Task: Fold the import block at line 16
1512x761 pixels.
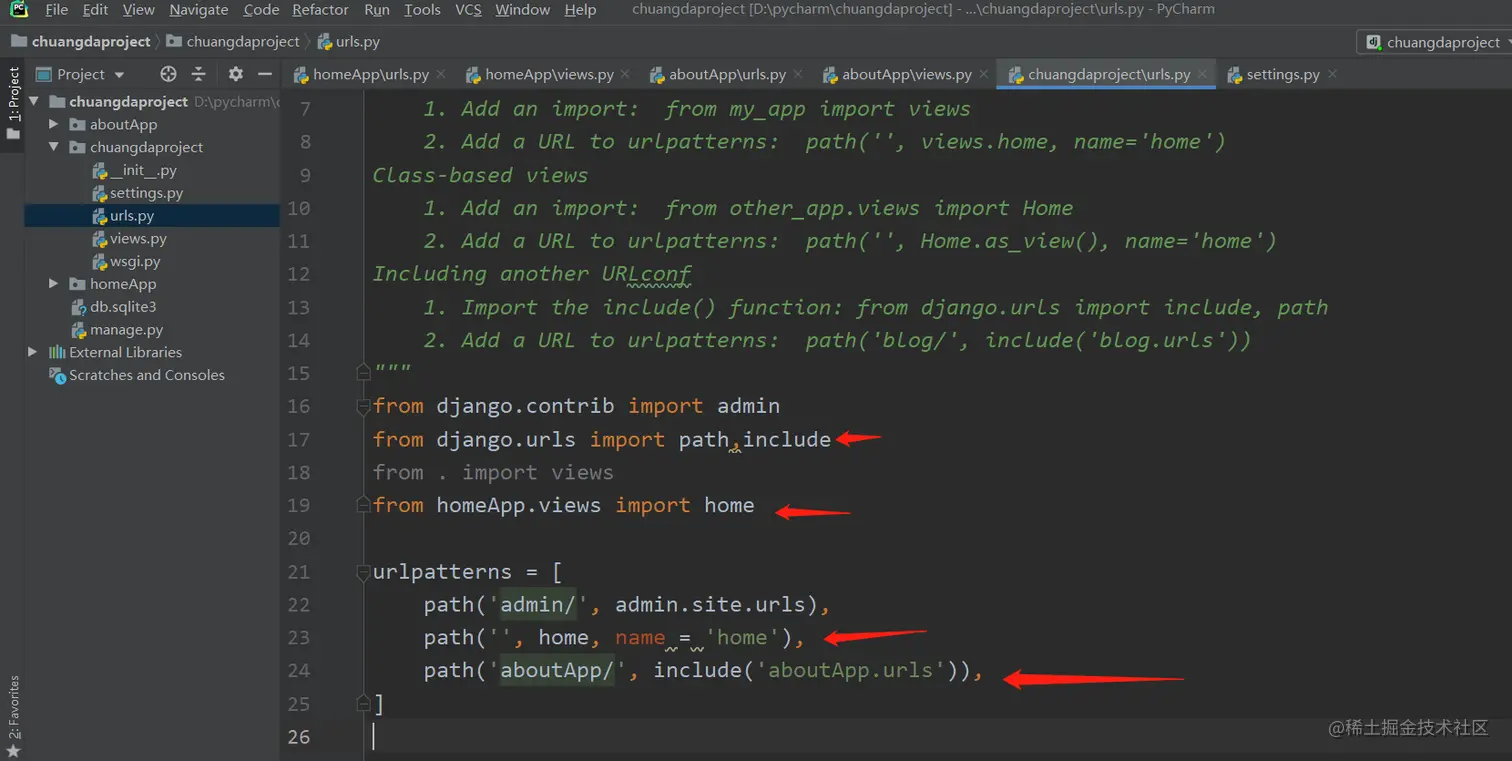Action: pyautogui.click(x=364, y=406)
